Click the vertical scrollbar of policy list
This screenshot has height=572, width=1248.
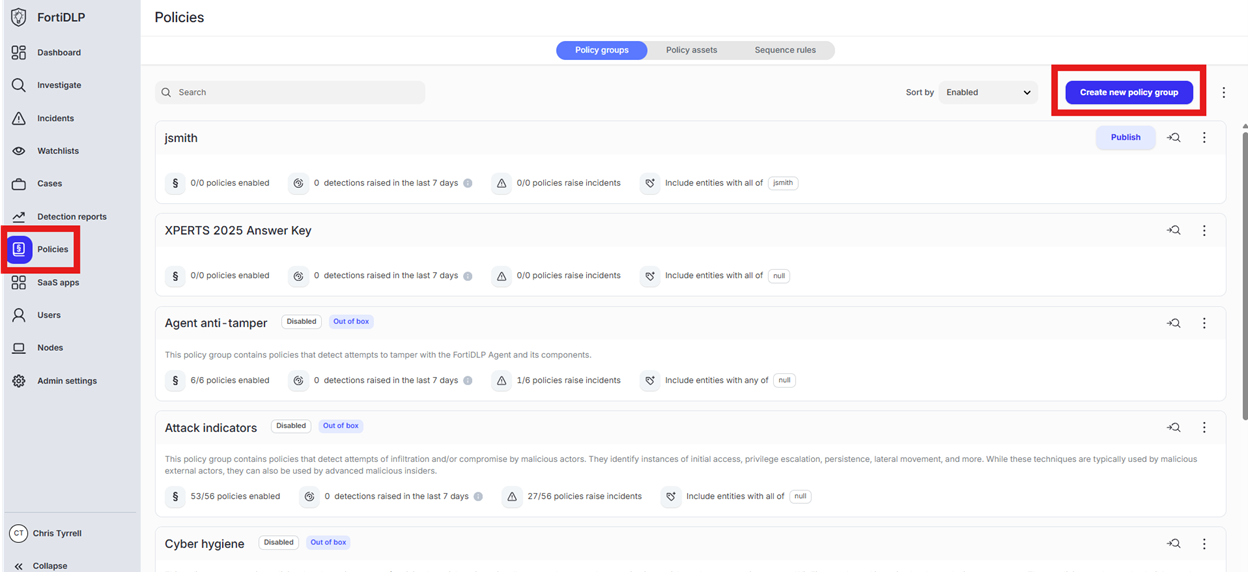tap(1245, 275)
